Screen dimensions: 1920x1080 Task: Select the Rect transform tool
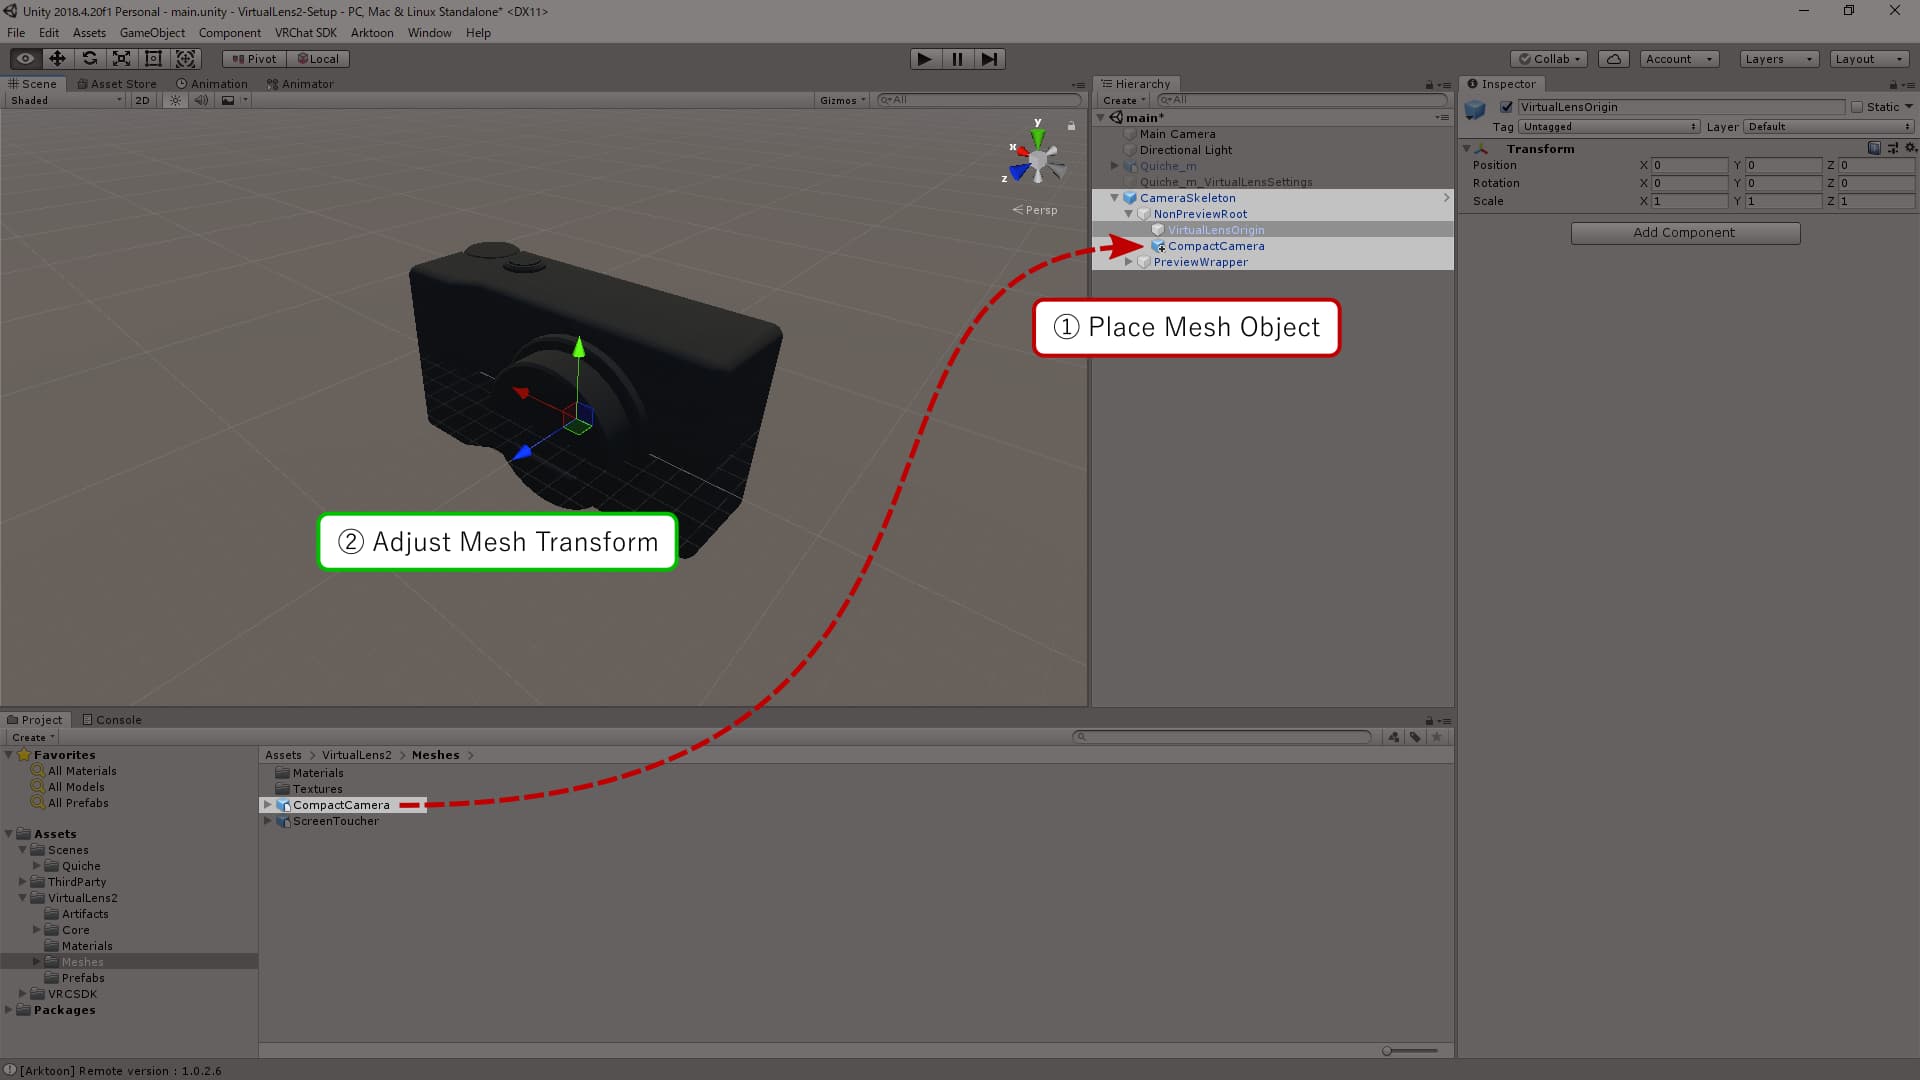coord(153,59)
